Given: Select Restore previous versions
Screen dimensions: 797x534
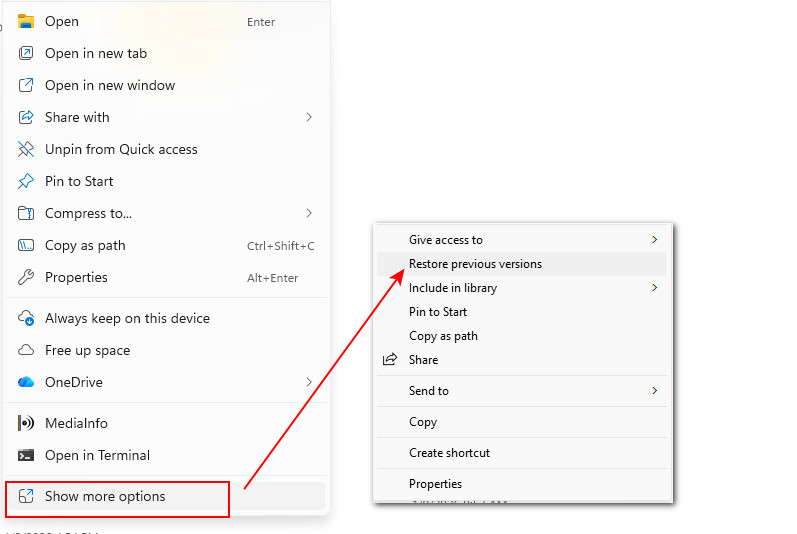Looking at the screenshot, I should 475,264.
